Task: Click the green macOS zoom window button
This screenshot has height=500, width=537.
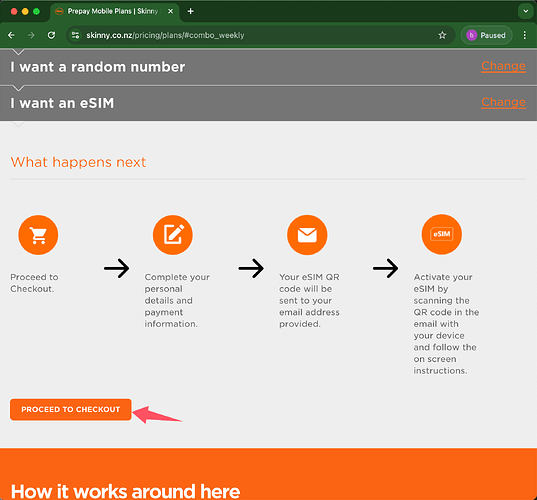Action: [36, 11]
